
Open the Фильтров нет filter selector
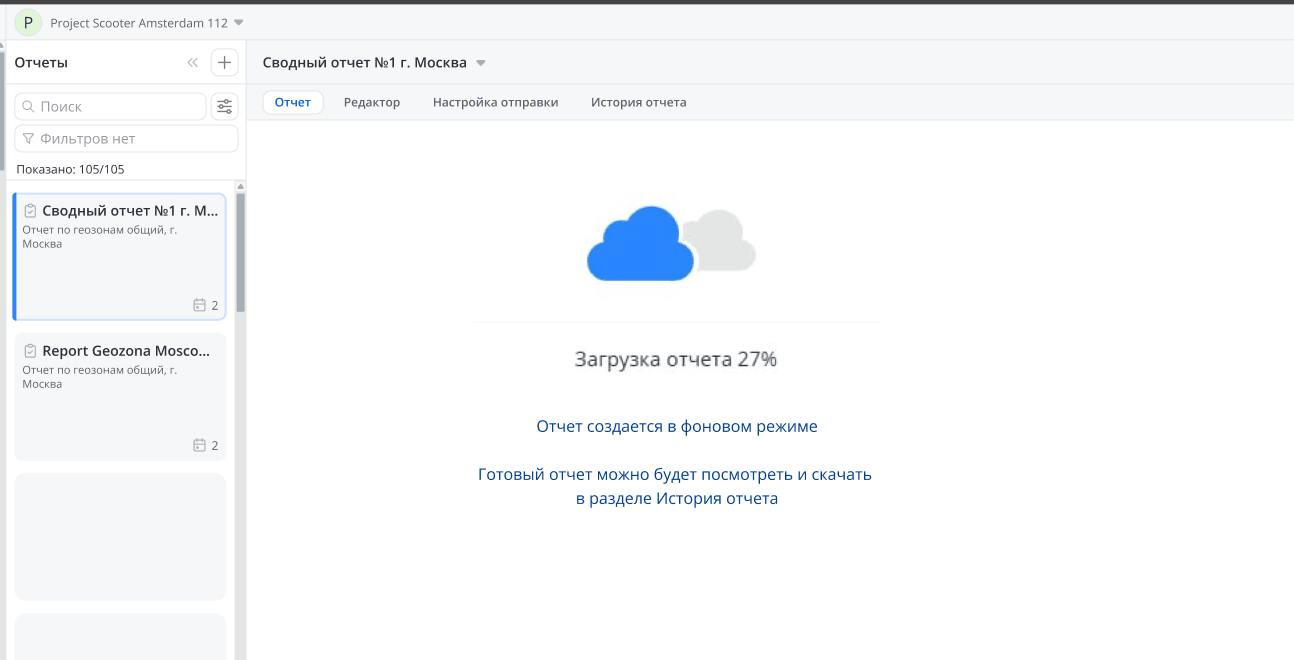(x=126, y=139)
